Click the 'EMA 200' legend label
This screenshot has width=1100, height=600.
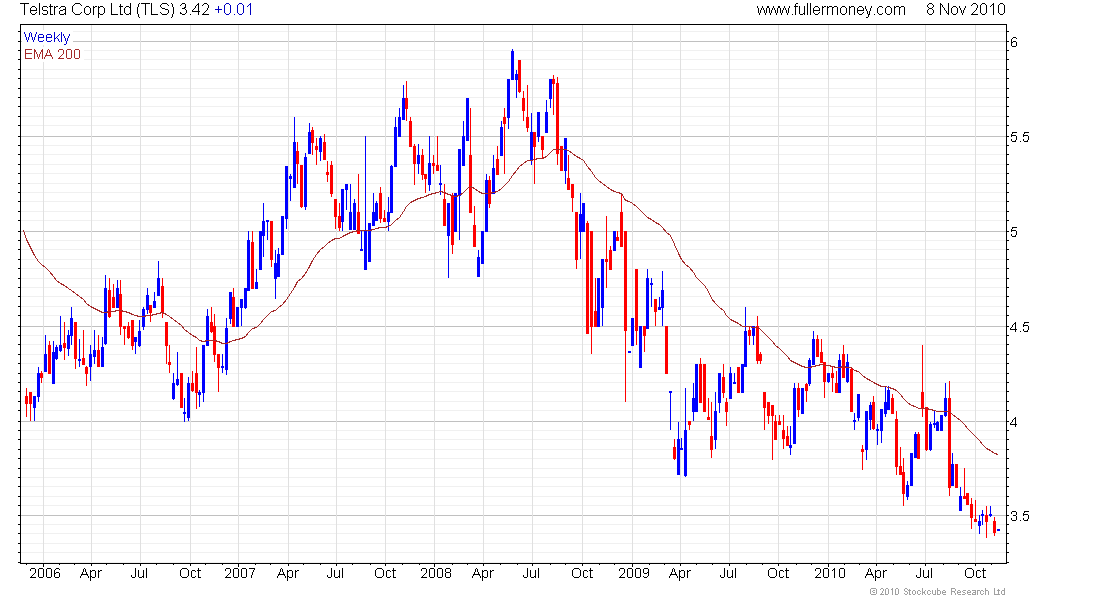coord(52,55)
